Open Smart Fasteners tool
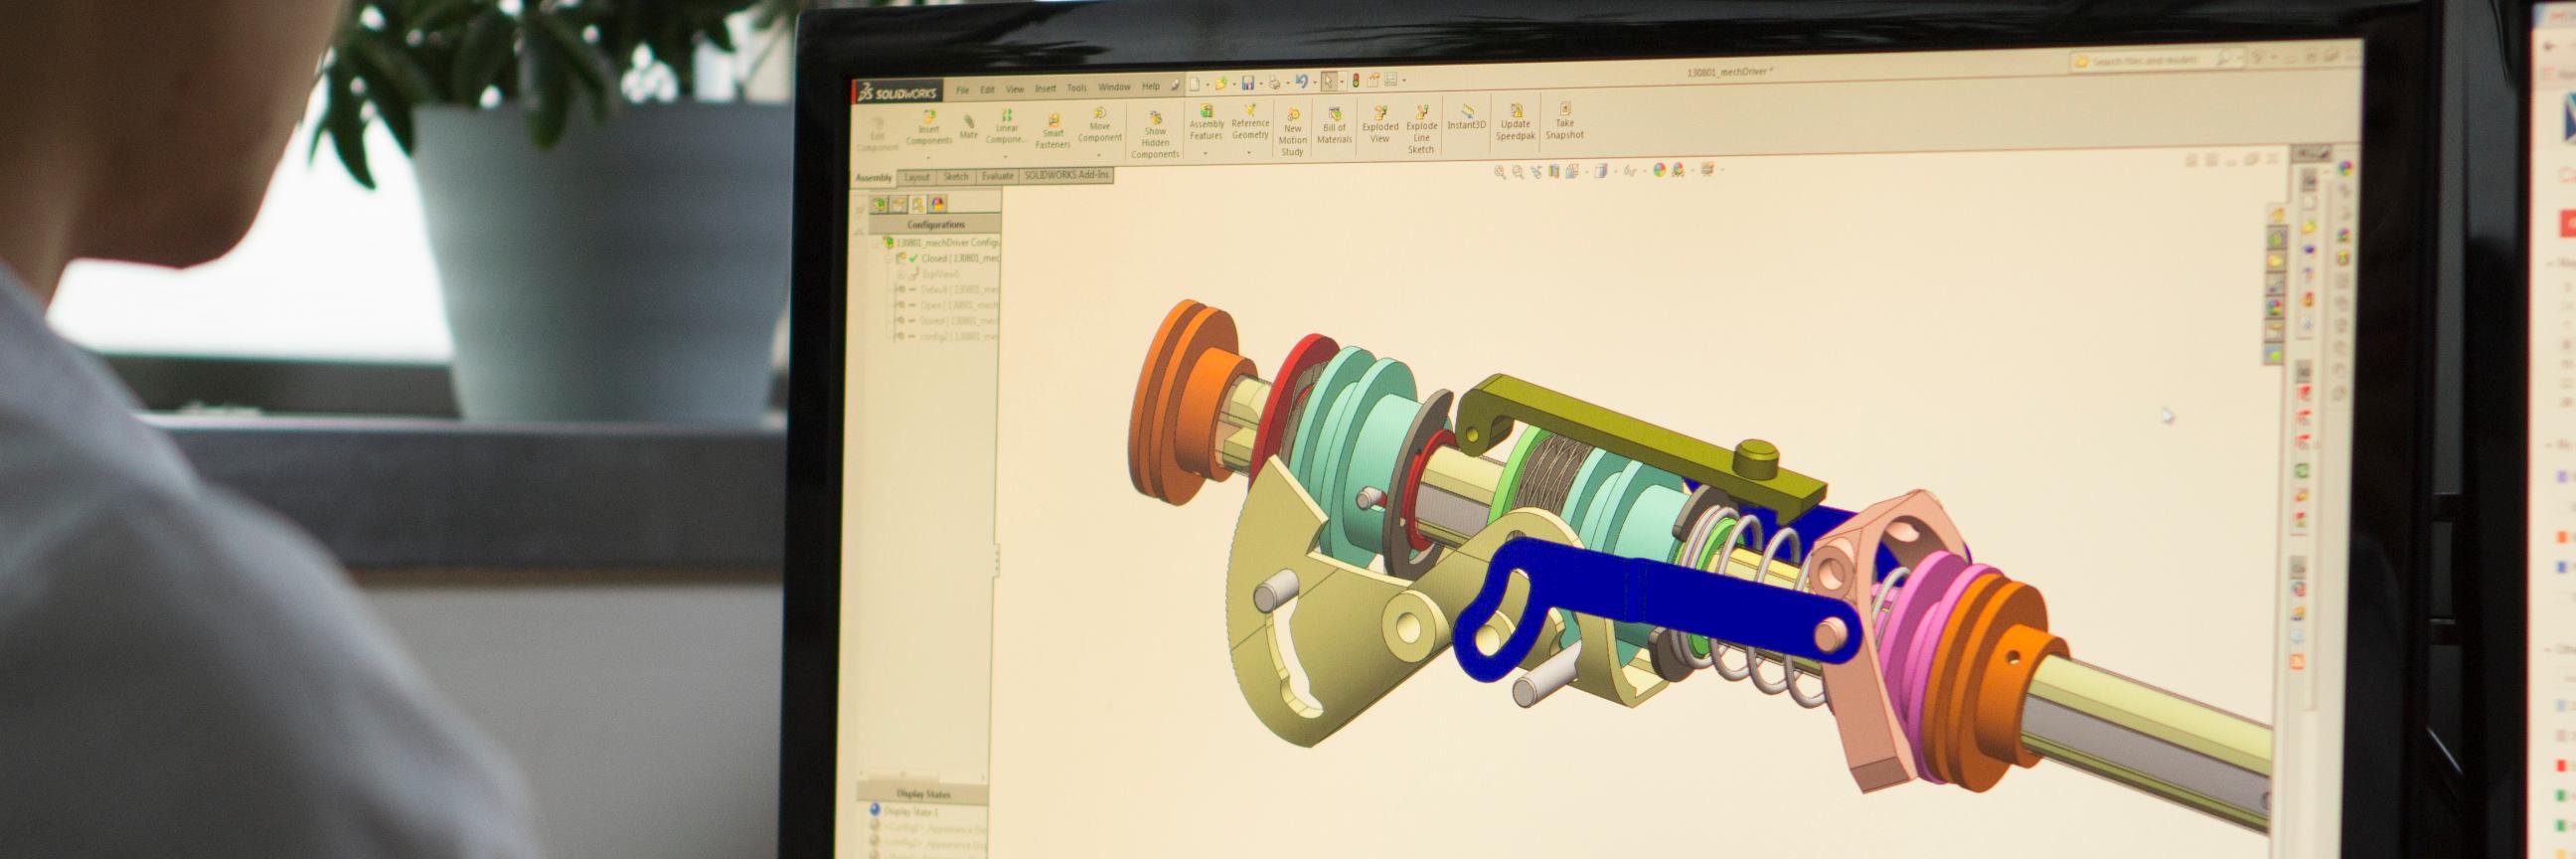This screenshot has width=2576, height=859. pyautogui.click(x=1053, y=131)
